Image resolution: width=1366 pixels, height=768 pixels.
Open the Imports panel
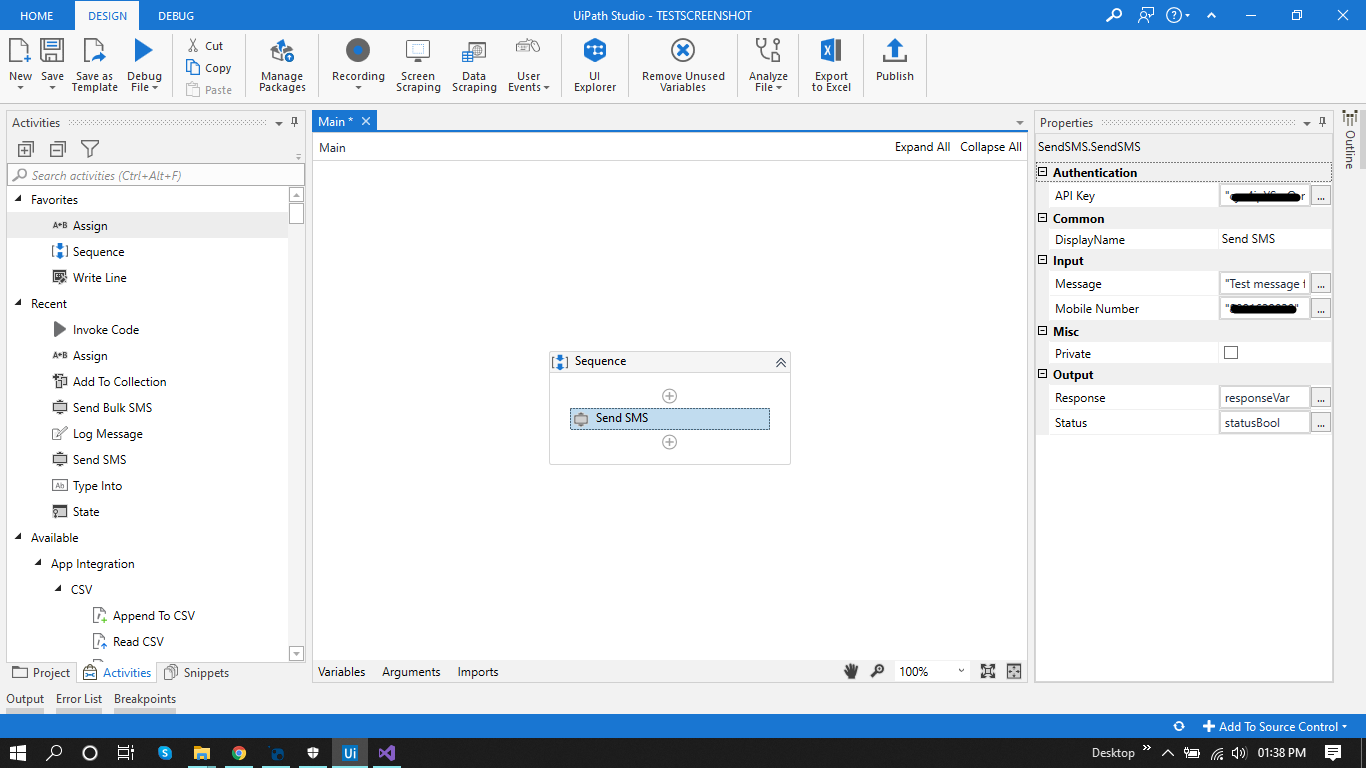click(478, 672)
